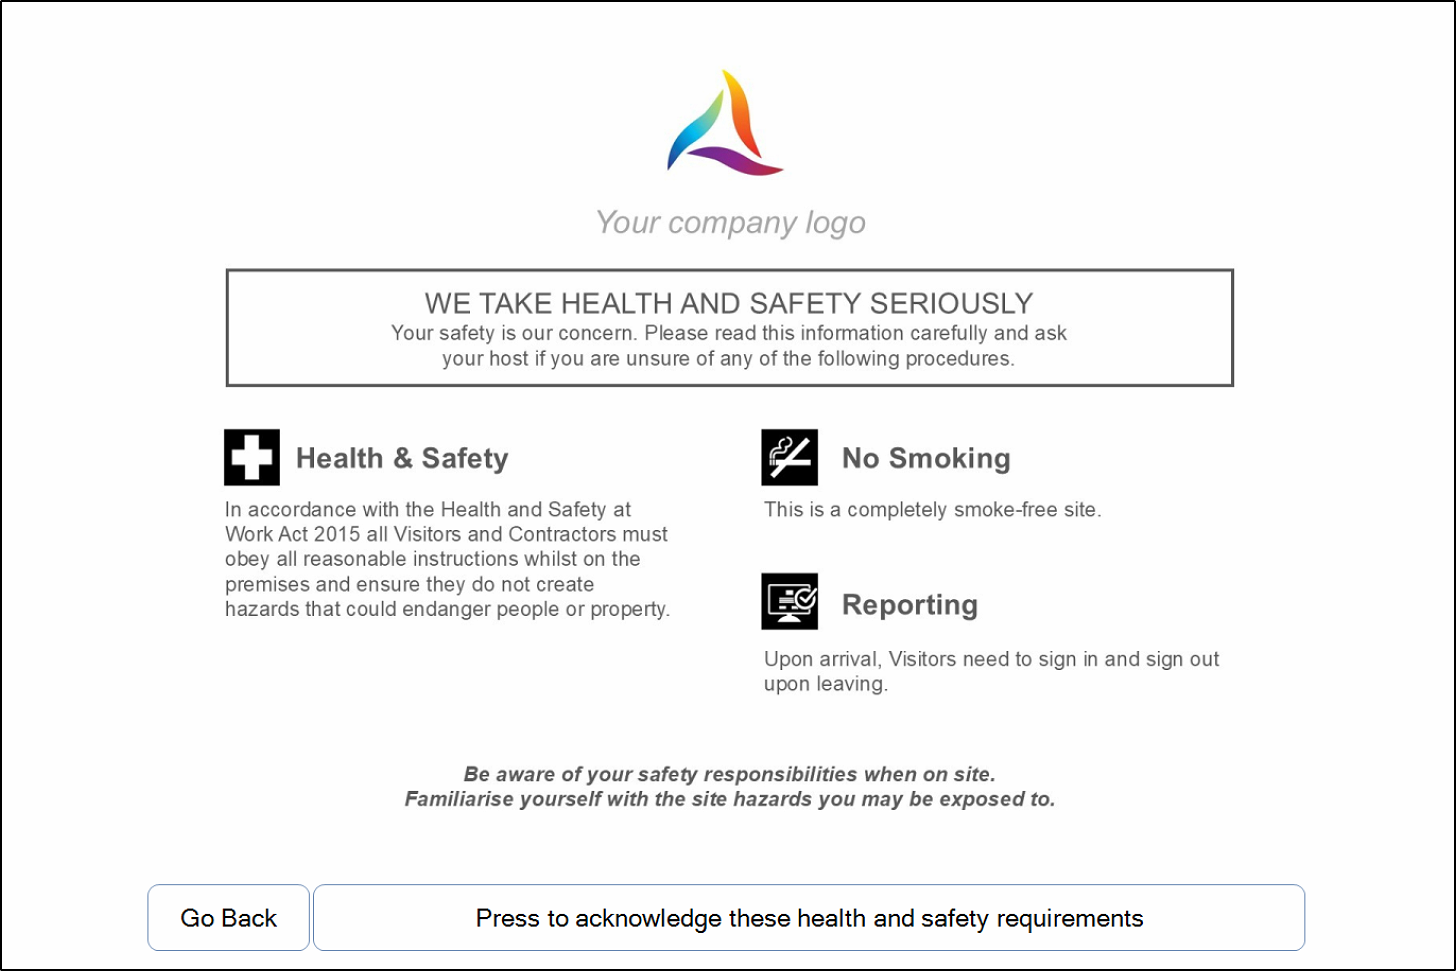Click 'Familiarise yourself with the site hazards' line

coord(730,799)
